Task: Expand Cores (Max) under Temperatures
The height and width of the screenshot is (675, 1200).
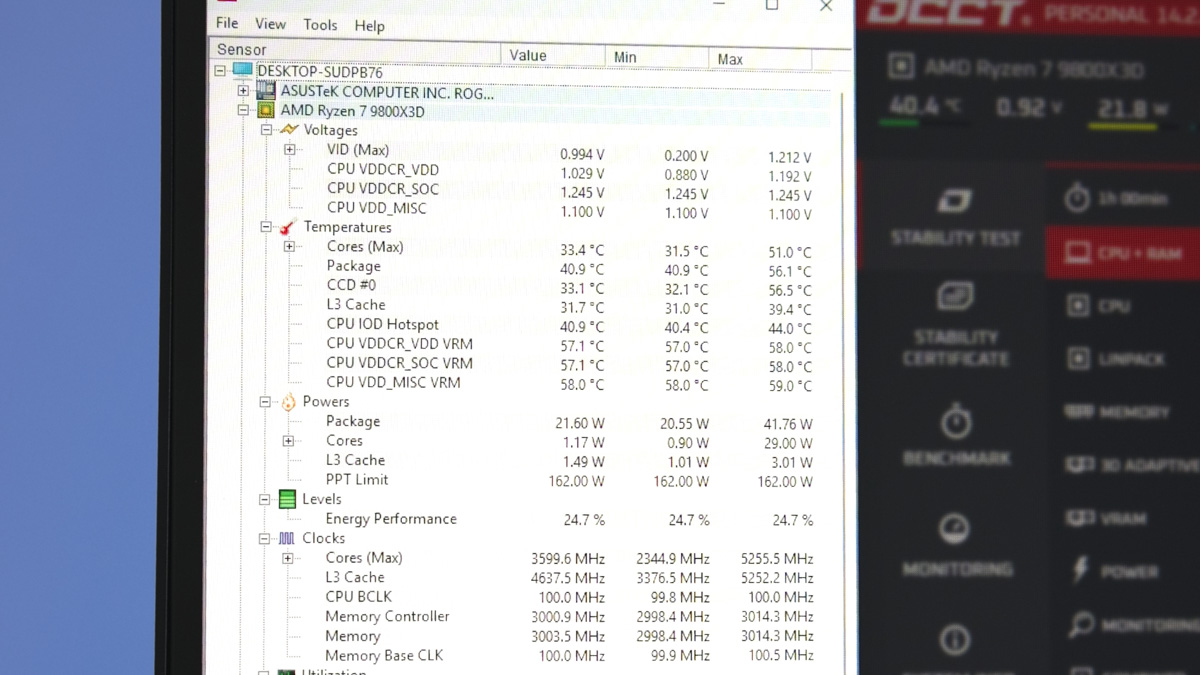Action: pos(289,246)
